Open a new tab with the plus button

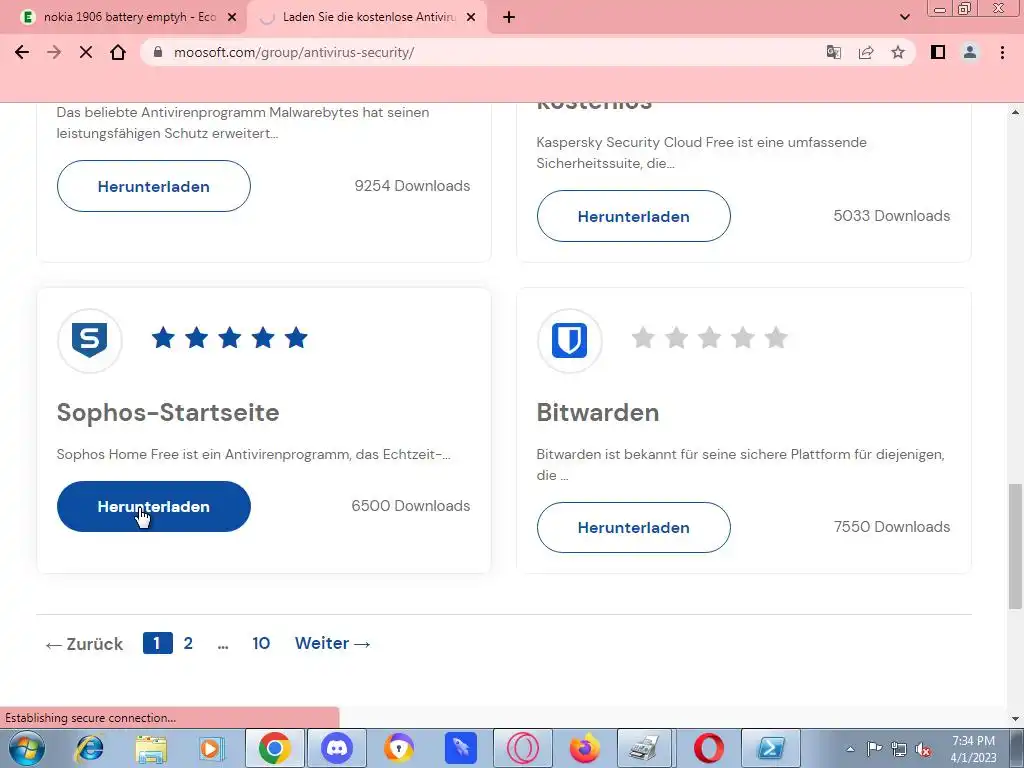pos(509,17)
